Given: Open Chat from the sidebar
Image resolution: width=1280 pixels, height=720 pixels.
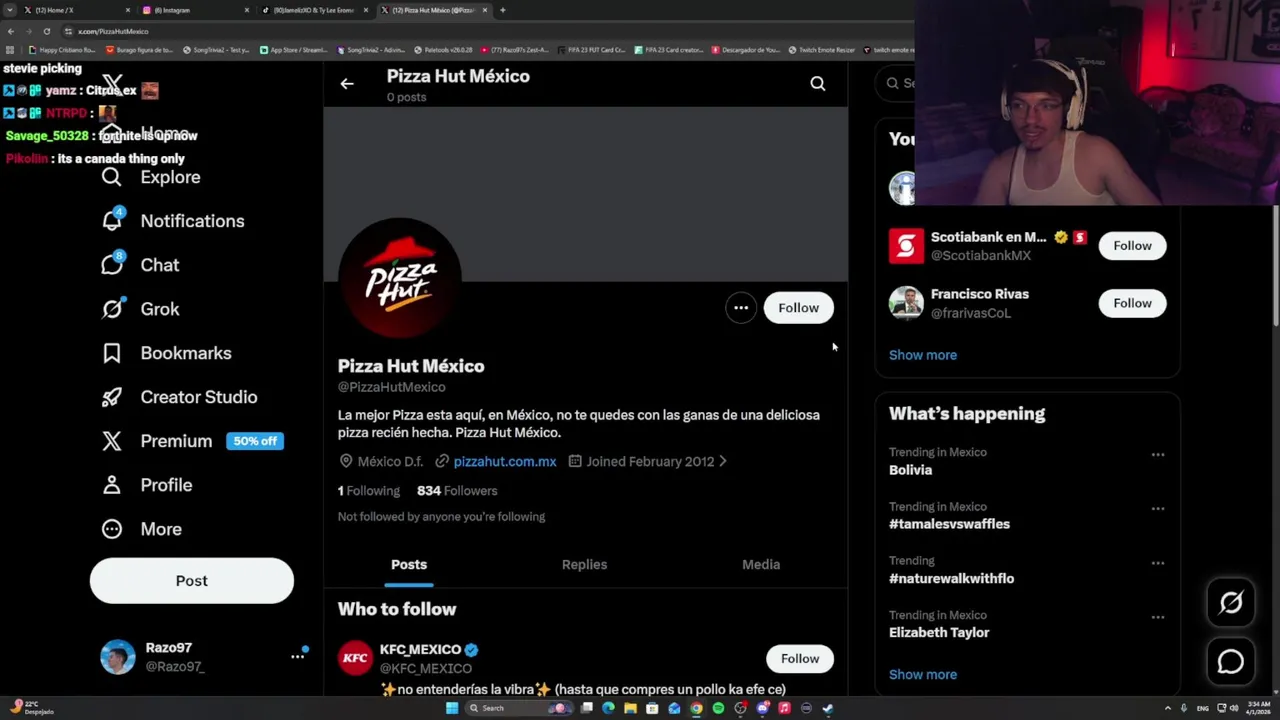Looking at the screenshot, I should pyautogui.click(x=140, y=265).
